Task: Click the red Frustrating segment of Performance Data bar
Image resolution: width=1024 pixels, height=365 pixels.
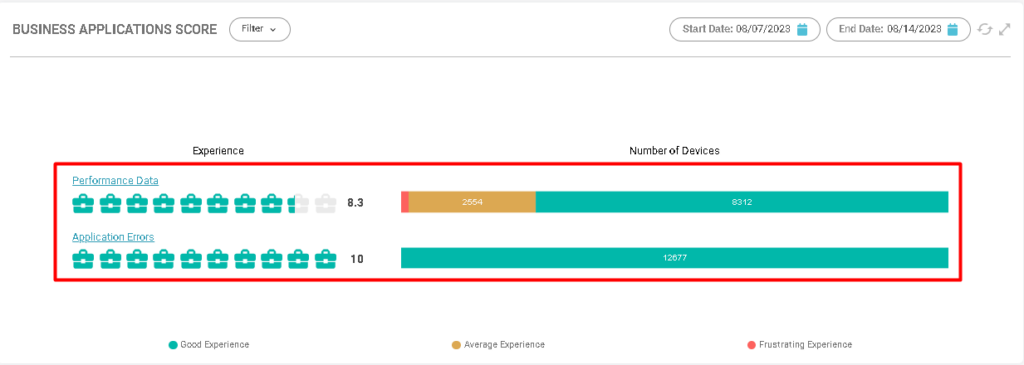Action: (x=405, y=202)
